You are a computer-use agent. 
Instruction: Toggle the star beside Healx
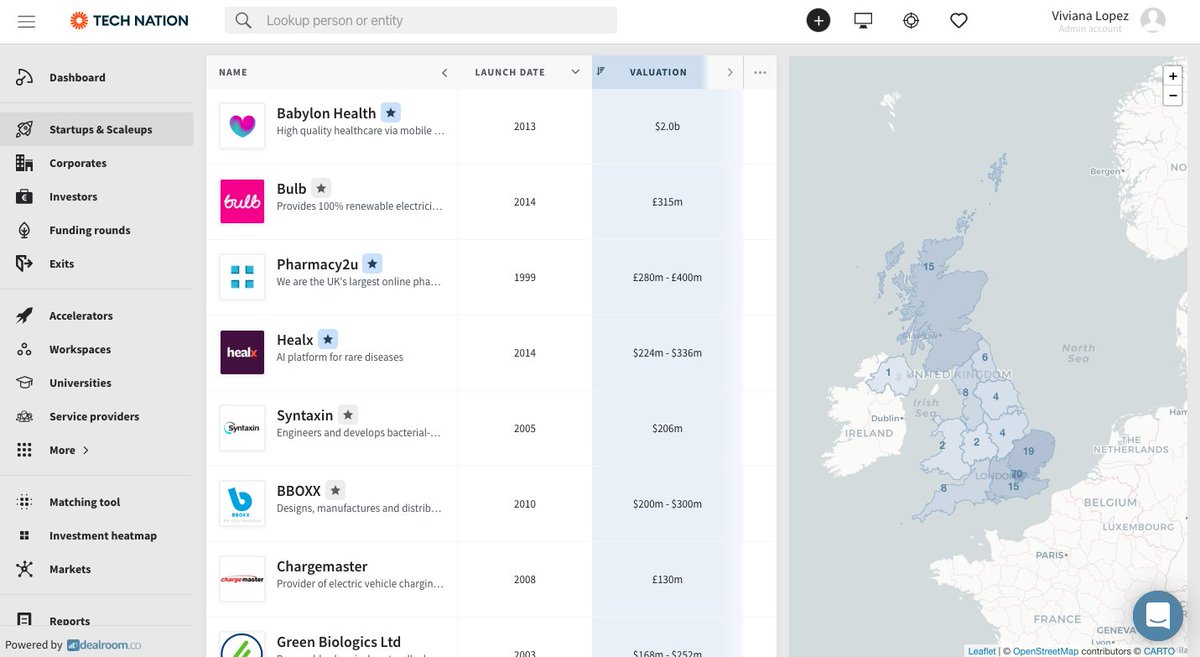click(x=328, y=339)
